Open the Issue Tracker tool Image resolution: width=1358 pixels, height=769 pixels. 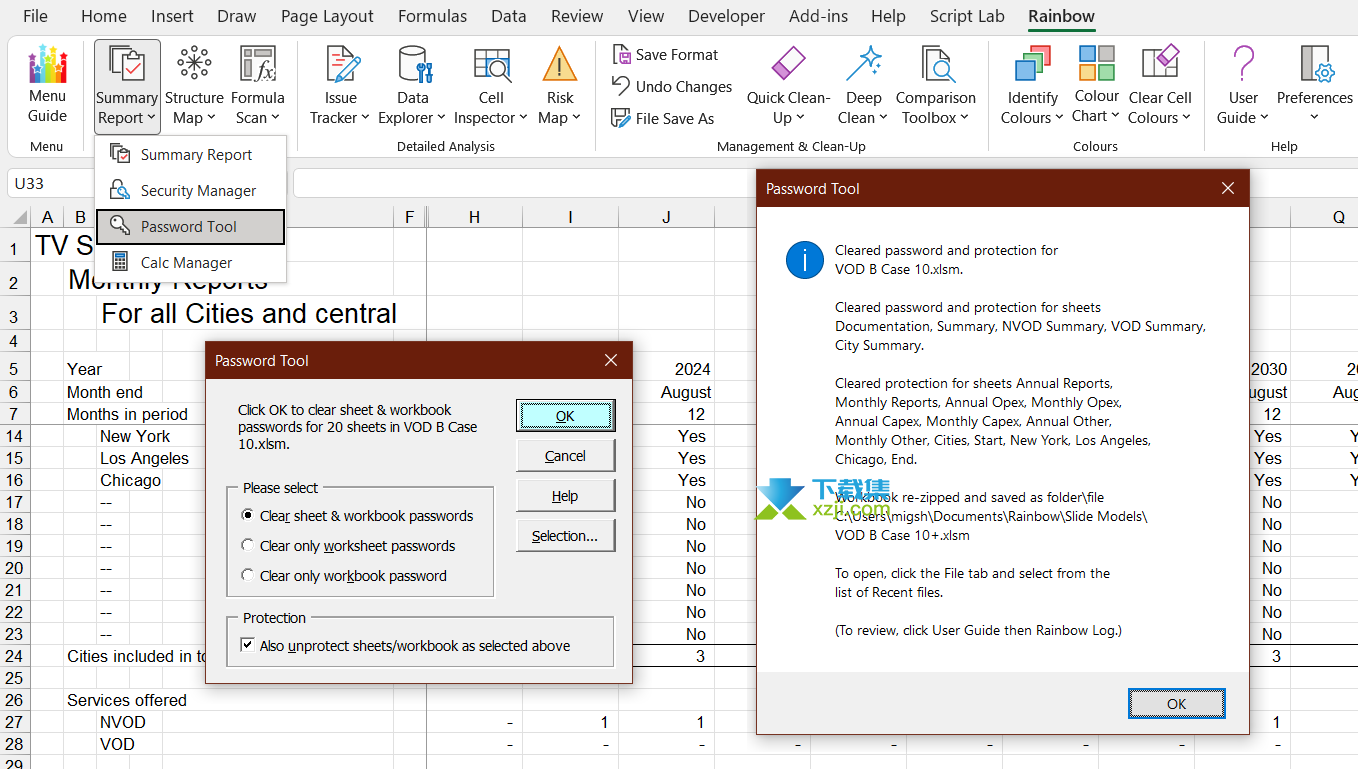[x=341, y=65]
